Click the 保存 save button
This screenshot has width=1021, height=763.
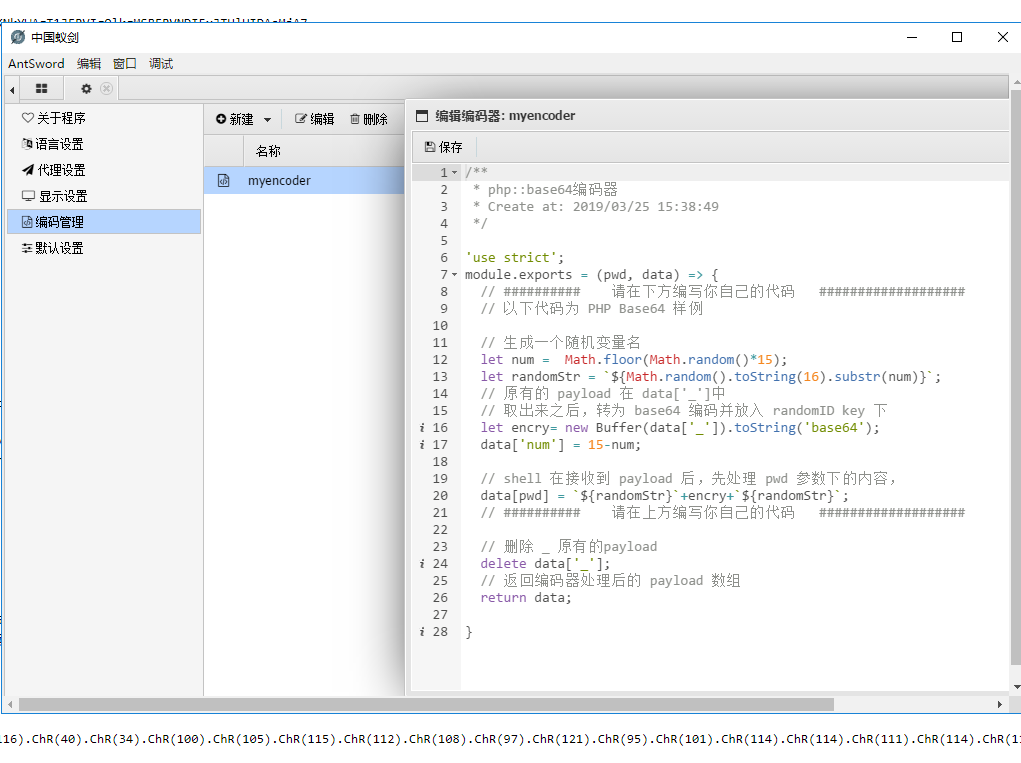click(x=443, y=147)
